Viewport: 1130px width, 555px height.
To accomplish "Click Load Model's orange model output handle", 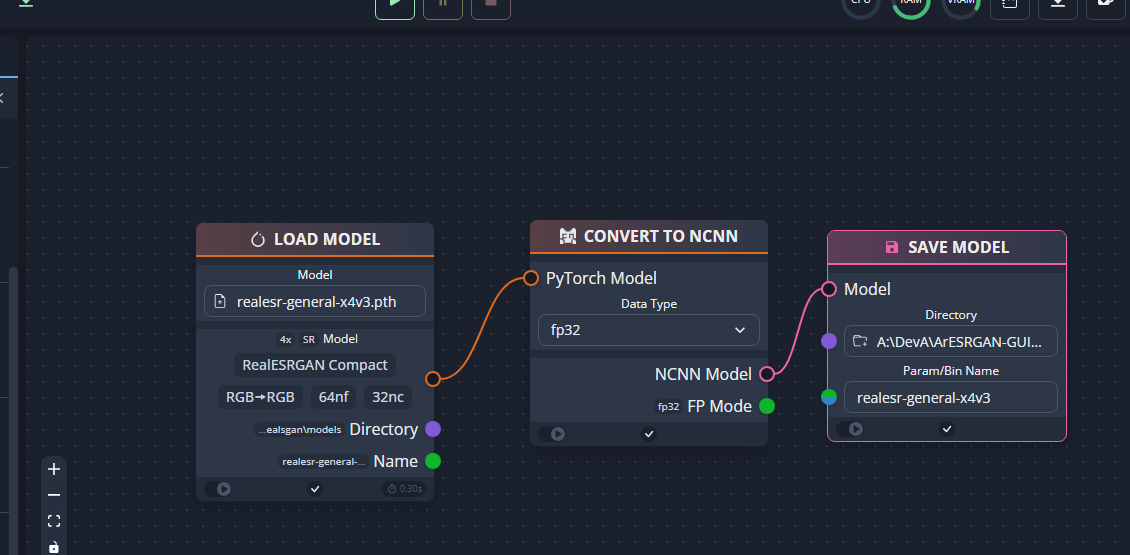I will pos(432,379).
